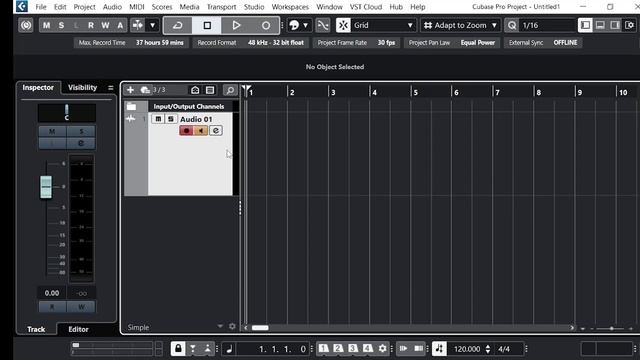640x360 pixels.
Task: Click the Inspector volume fader handle
Action: (x=46, y=187)
